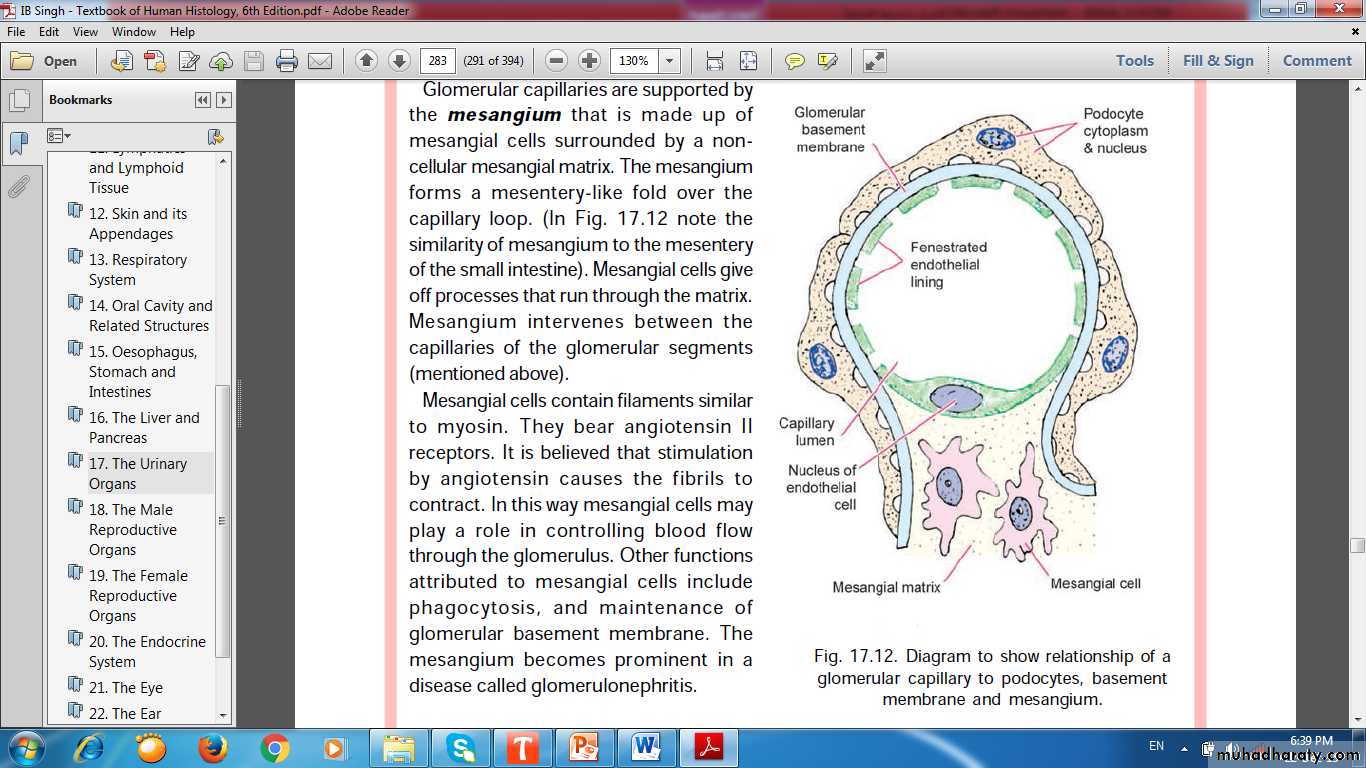Viewport: 1366px width, 768px height.
Task: Open the View menu
Action: [85, 32]
